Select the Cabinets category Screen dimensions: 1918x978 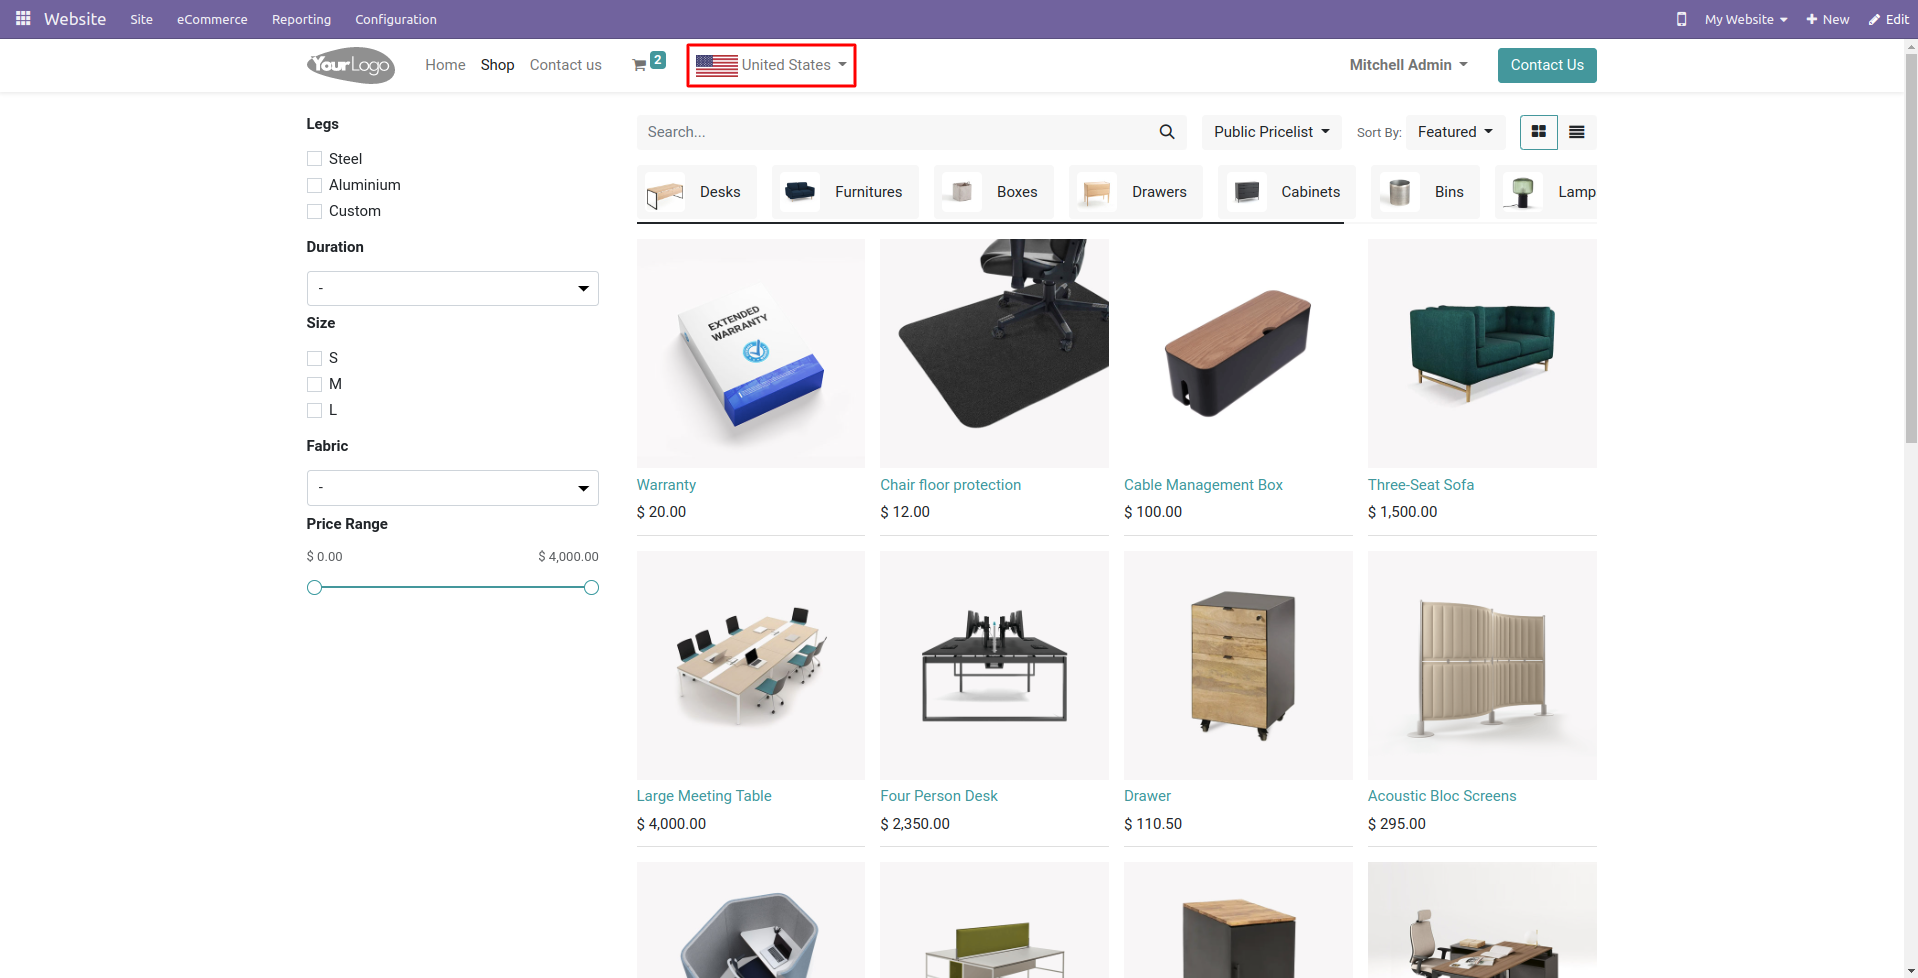click(x=1287, y=192)
